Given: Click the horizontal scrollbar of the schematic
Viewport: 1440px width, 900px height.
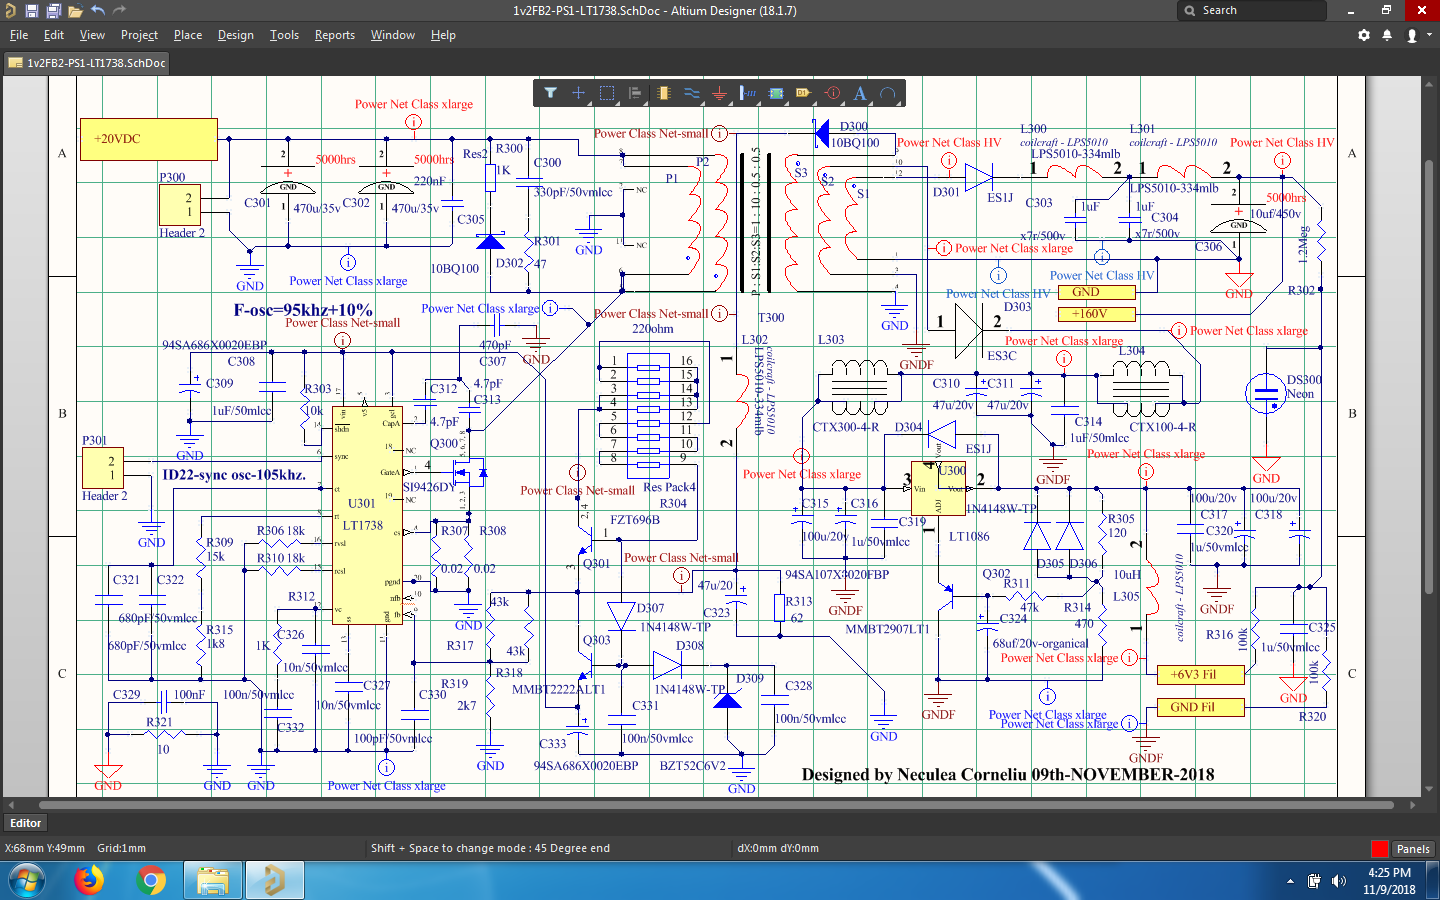Looking at the screenshot, I should coord(716,805).
